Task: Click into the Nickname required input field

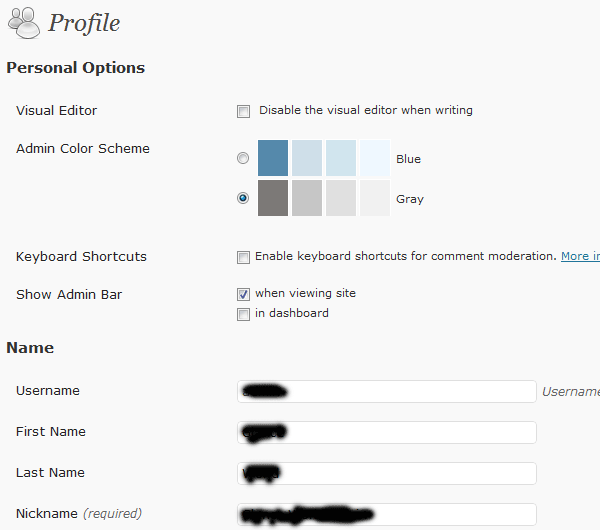Action: tap(386, 514)
